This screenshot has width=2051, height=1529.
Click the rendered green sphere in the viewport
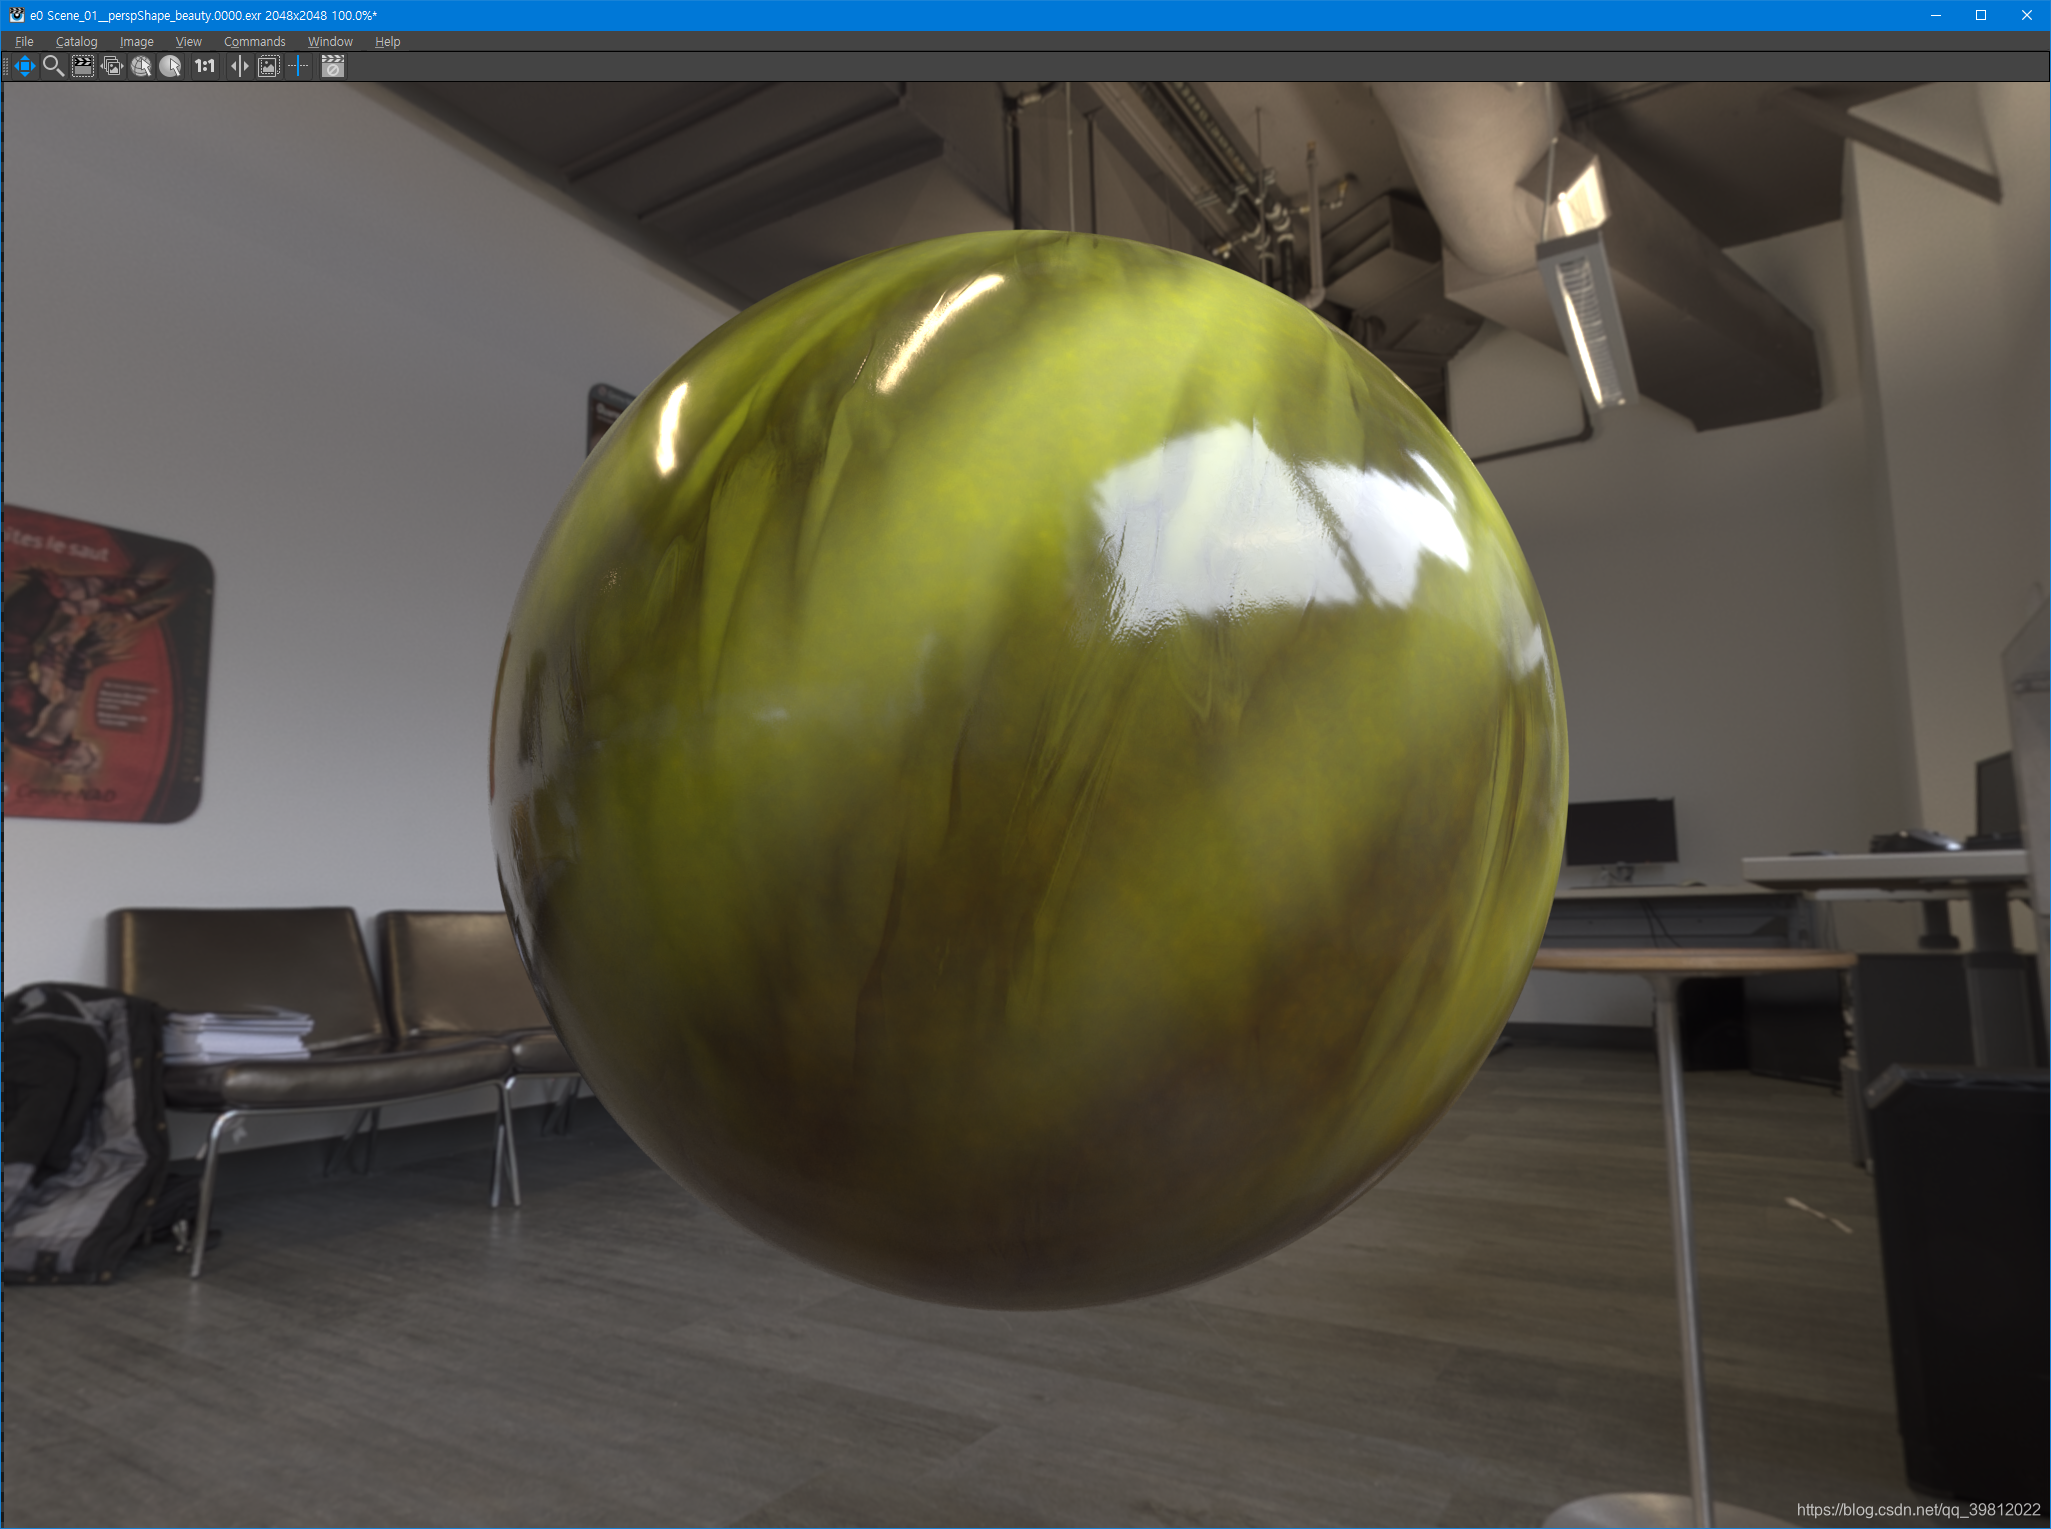[1028, 770]
